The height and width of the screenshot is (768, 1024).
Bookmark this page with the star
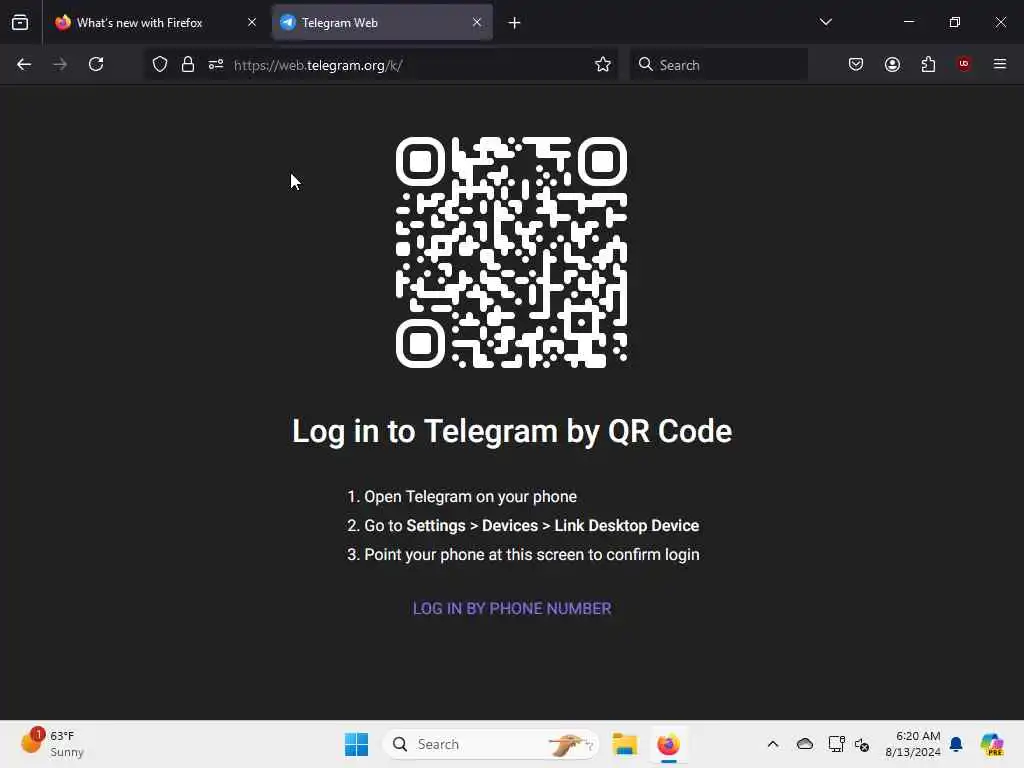(603, 64)
